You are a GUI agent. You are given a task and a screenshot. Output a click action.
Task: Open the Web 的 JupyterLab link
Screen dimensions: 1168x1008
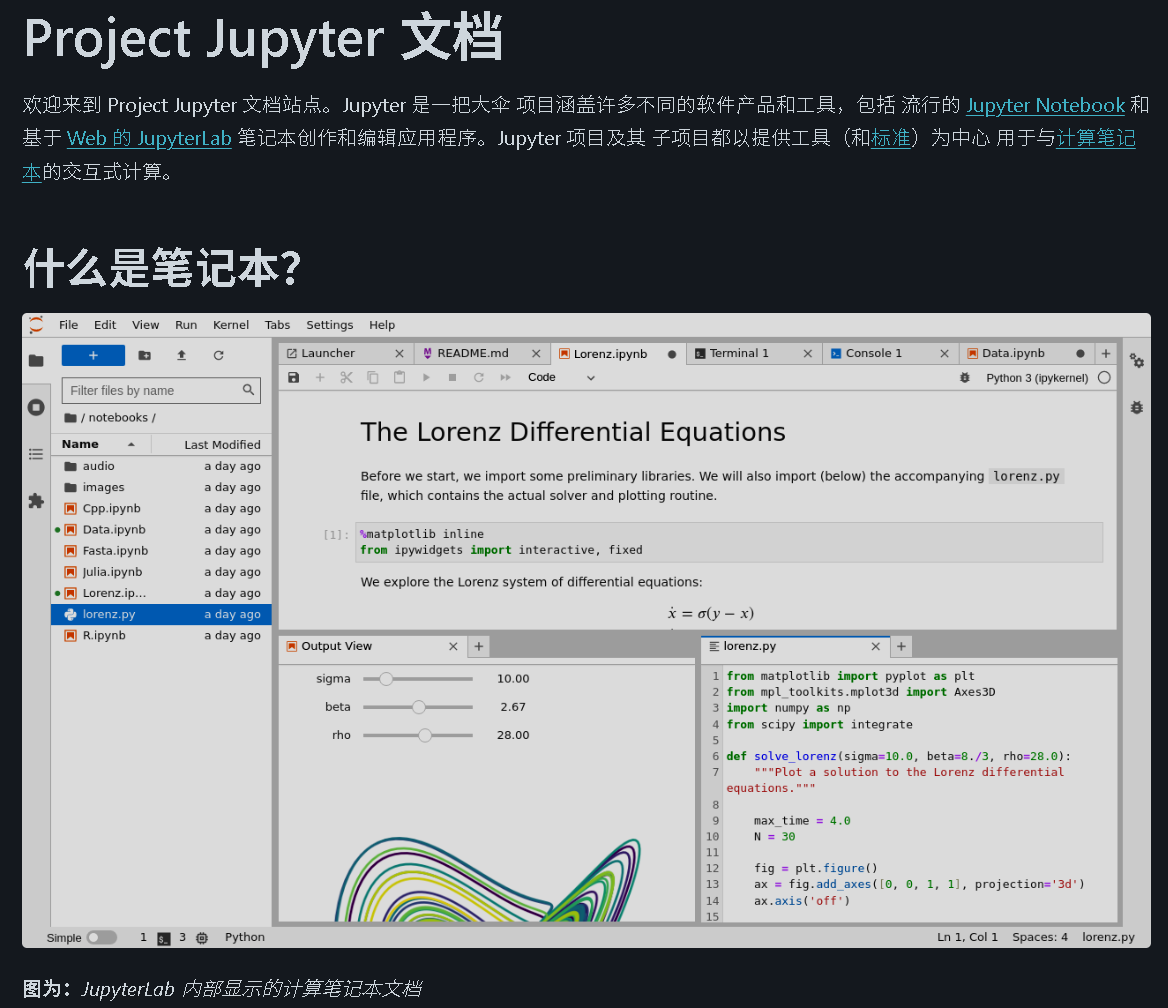coord(149,139)
